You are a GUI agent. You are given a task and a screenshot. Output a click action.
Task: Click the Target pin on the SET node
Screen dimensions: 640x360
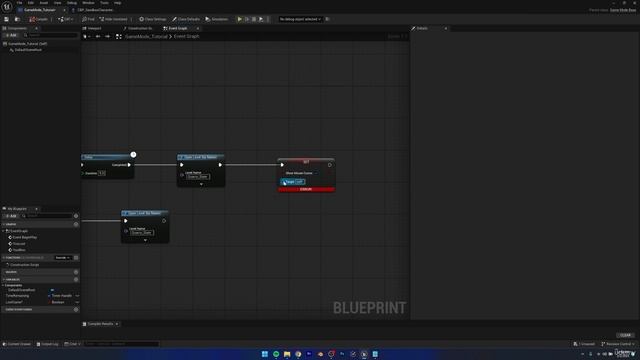283,182
